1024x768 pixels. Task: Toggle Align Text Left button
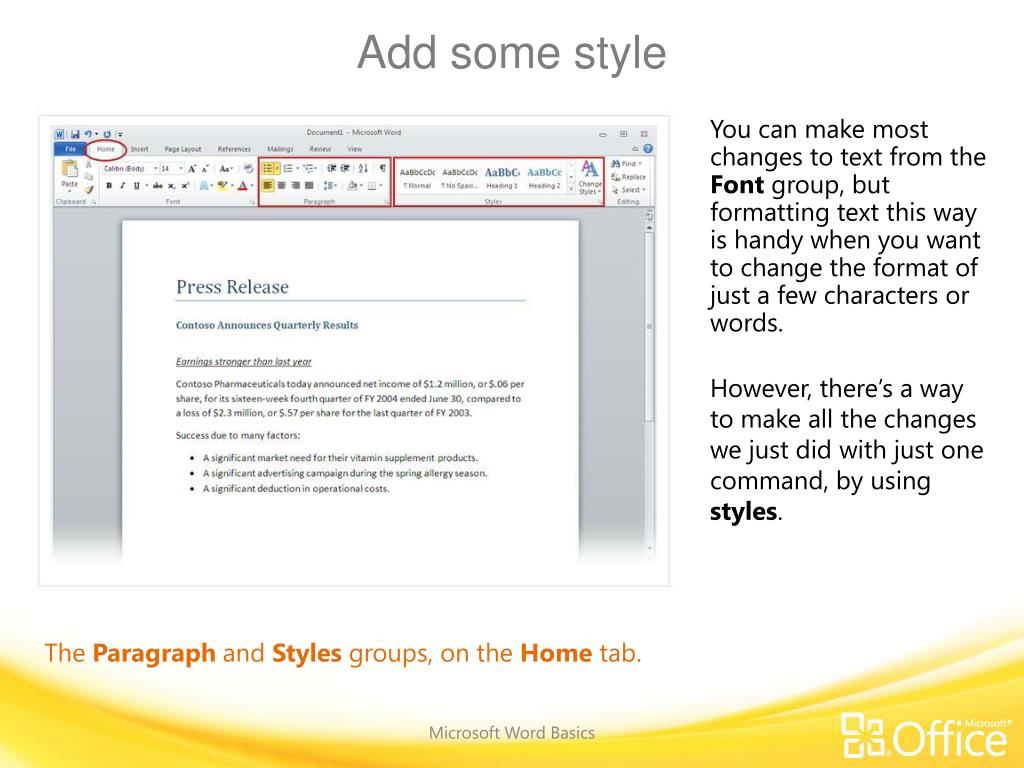point(268,186)
